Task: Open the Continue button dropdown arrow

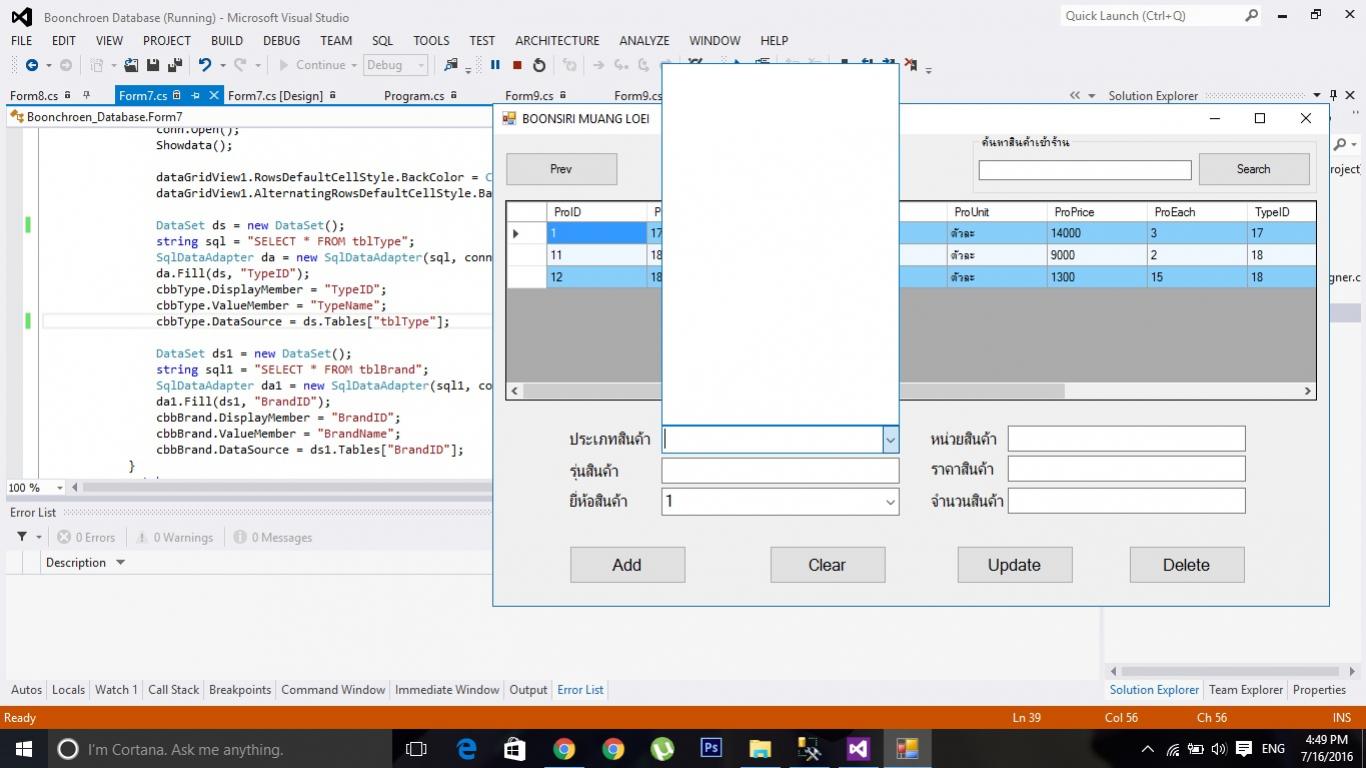Action: (x=353, y=65)
